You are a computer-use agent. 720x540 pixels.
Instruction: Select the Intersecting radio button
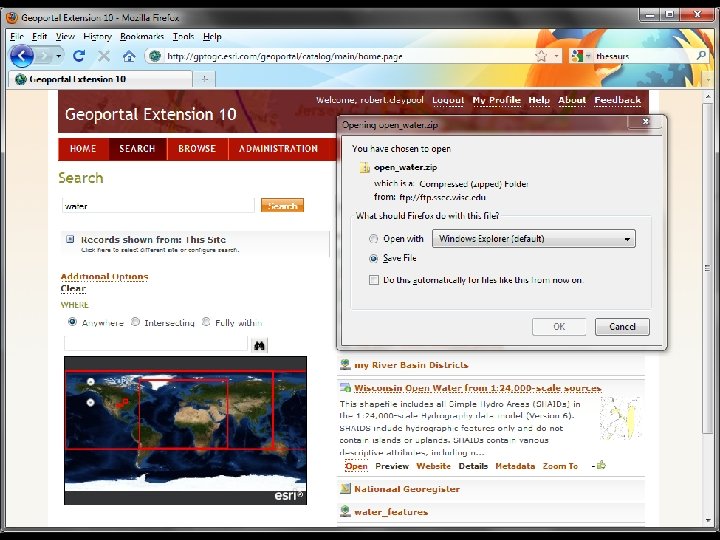pyautogui.click(x=135, y=322)
